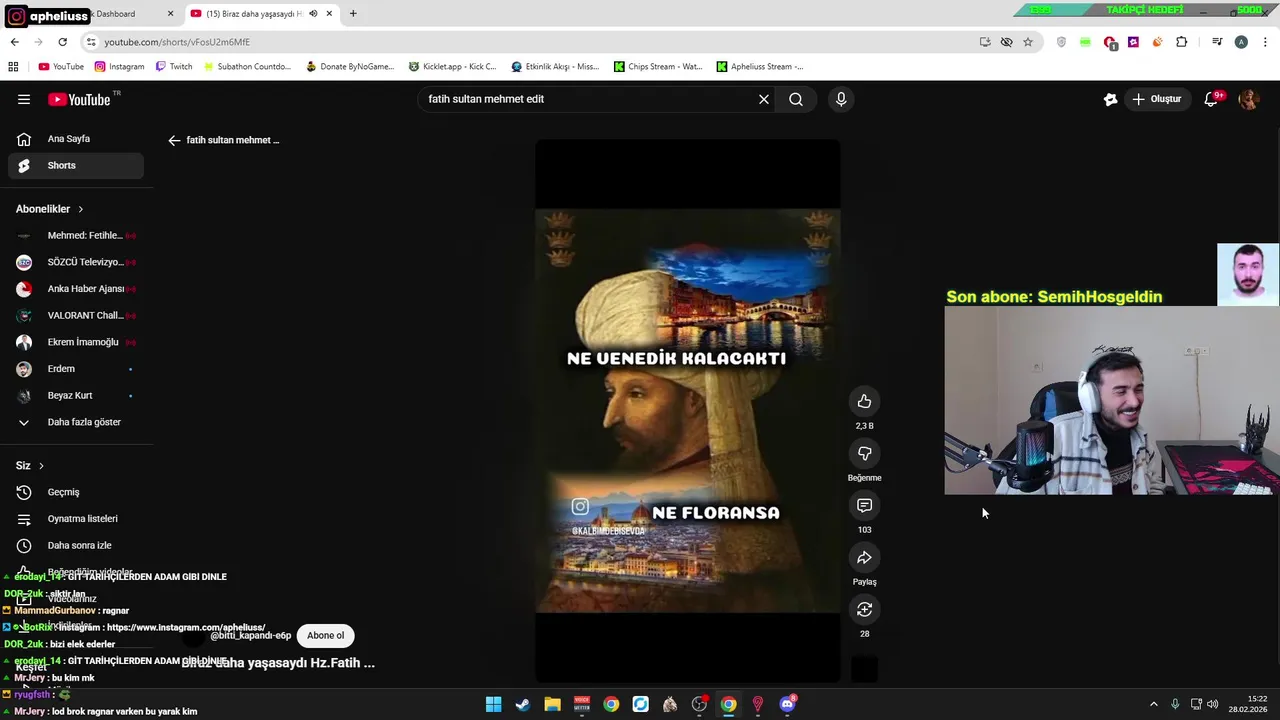The width and height of the screenshot is (1280, 720).
Task: Clear the search box text
Action: (764, 99)
